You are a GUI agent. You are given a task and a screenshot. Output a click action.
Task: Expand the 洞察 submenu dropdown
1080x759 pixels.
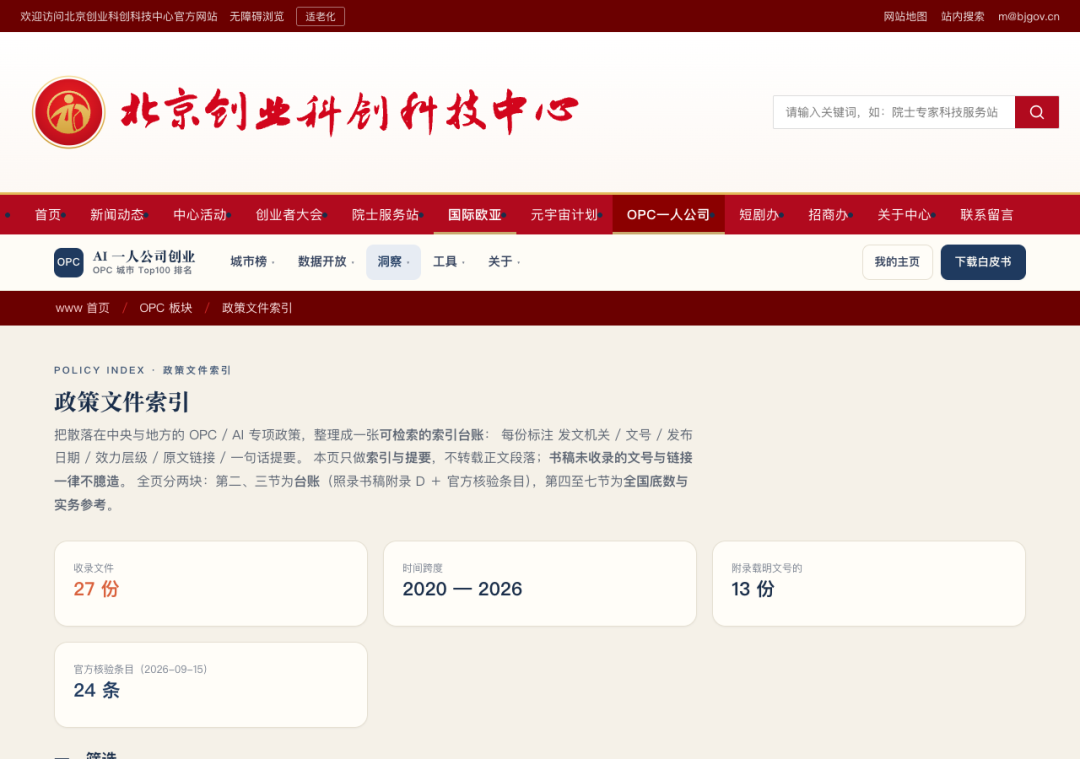tap(393, 262)
